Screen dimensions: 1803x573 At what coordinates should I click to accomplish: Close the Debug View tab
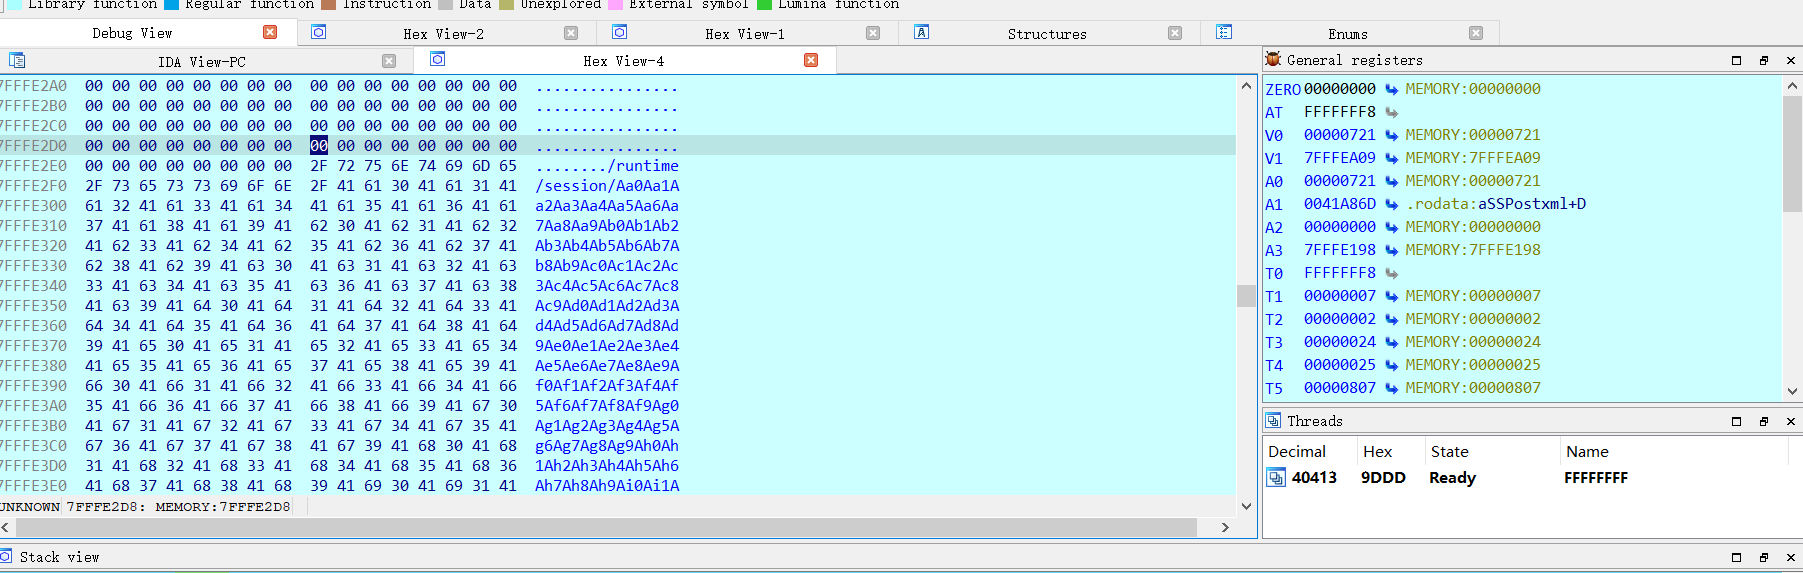point(270,33)
